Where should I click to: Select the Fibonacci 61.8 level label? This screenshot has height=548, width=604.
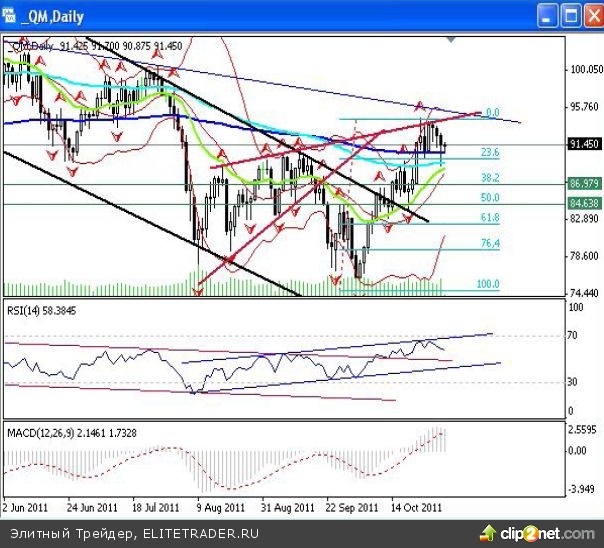[x=490, y=217]
